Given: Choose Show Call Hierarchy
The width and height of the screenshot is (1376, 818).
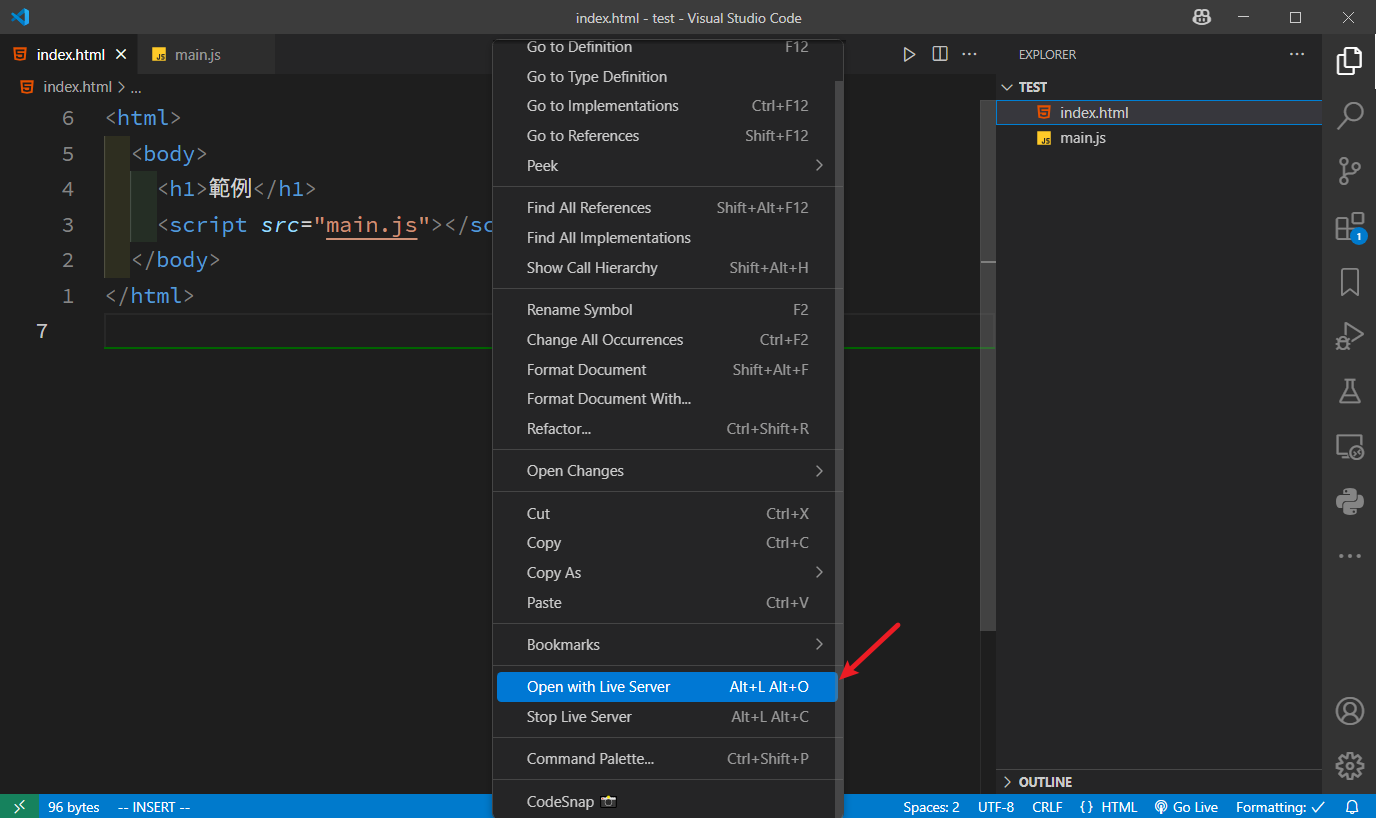Looking at the screenshot, I should tap(665, 268).
